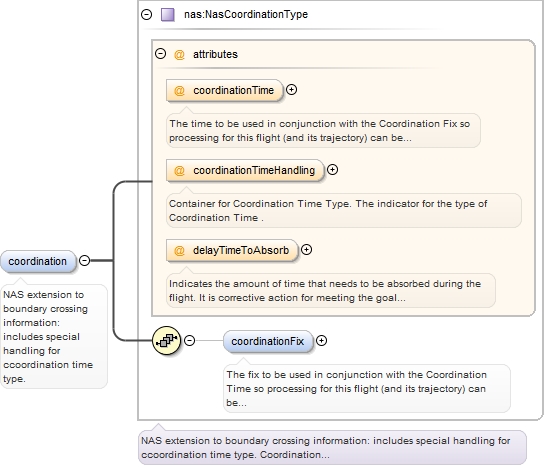Expand the delayTimeToAbsorb attribute
This screenshot has width=545, height=468.
click(x=306, y=250)
